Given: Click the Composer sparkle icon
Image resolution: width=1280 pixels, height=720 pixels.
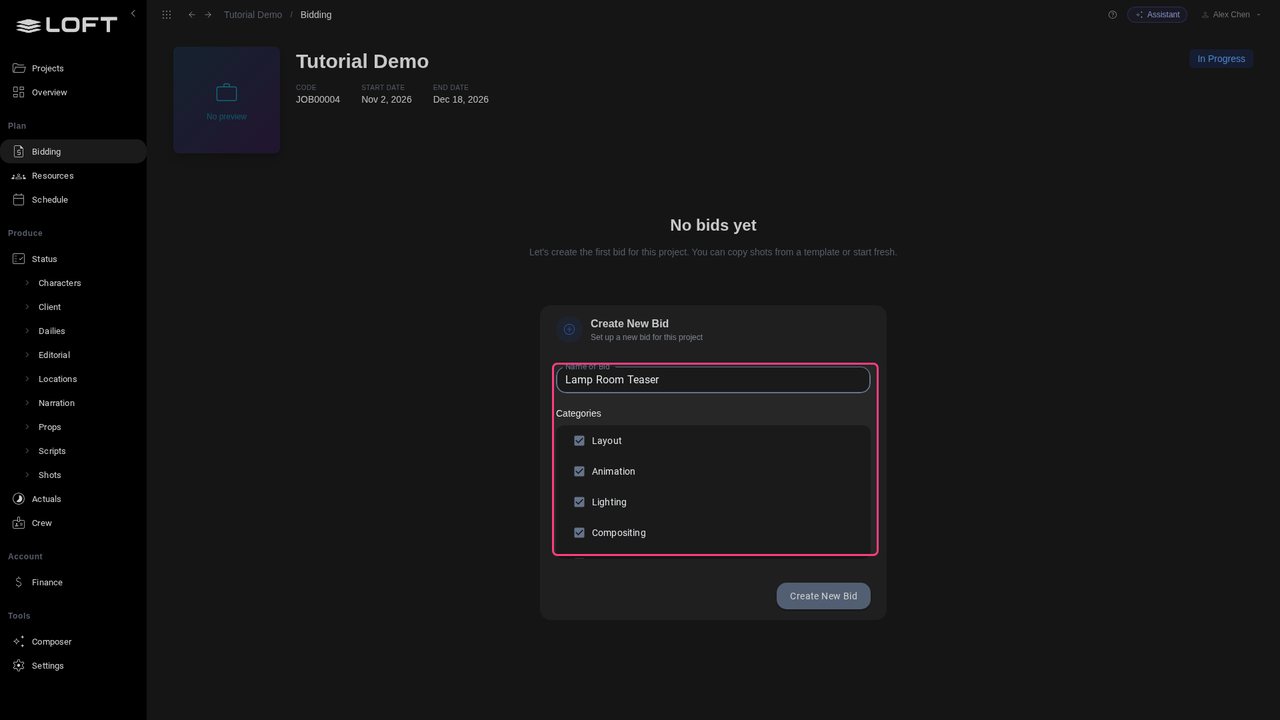Looking at the screenshot, I should [19, 642].
